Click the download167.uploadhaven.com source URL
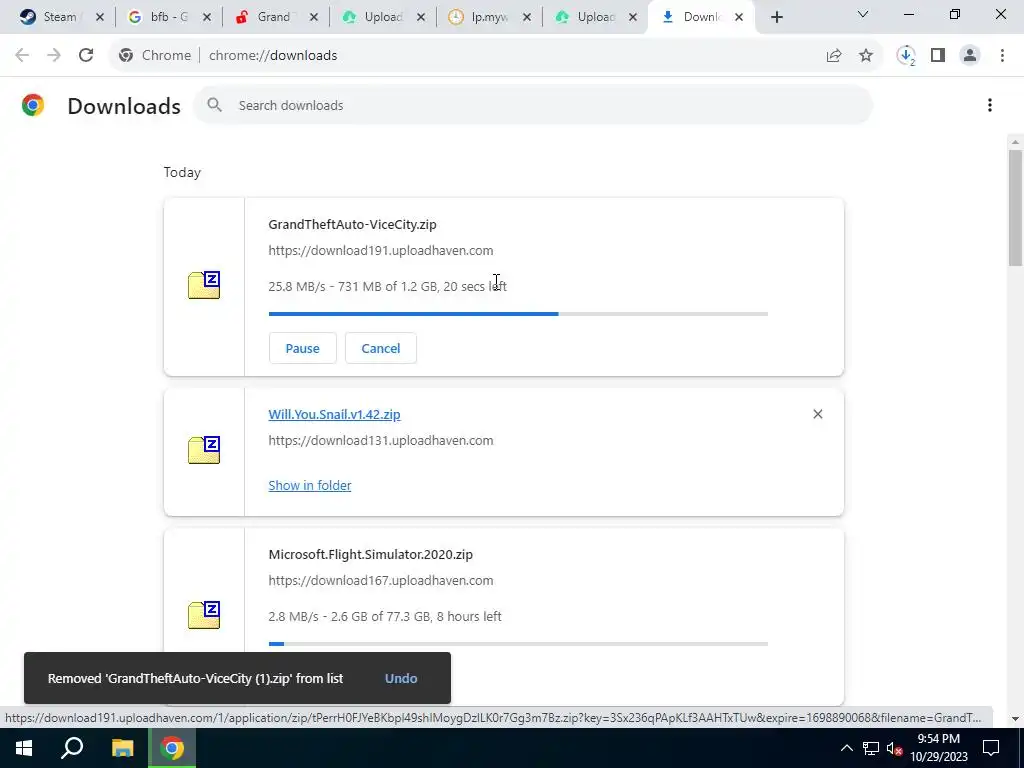1024x768 pixels. pos(381,581)
